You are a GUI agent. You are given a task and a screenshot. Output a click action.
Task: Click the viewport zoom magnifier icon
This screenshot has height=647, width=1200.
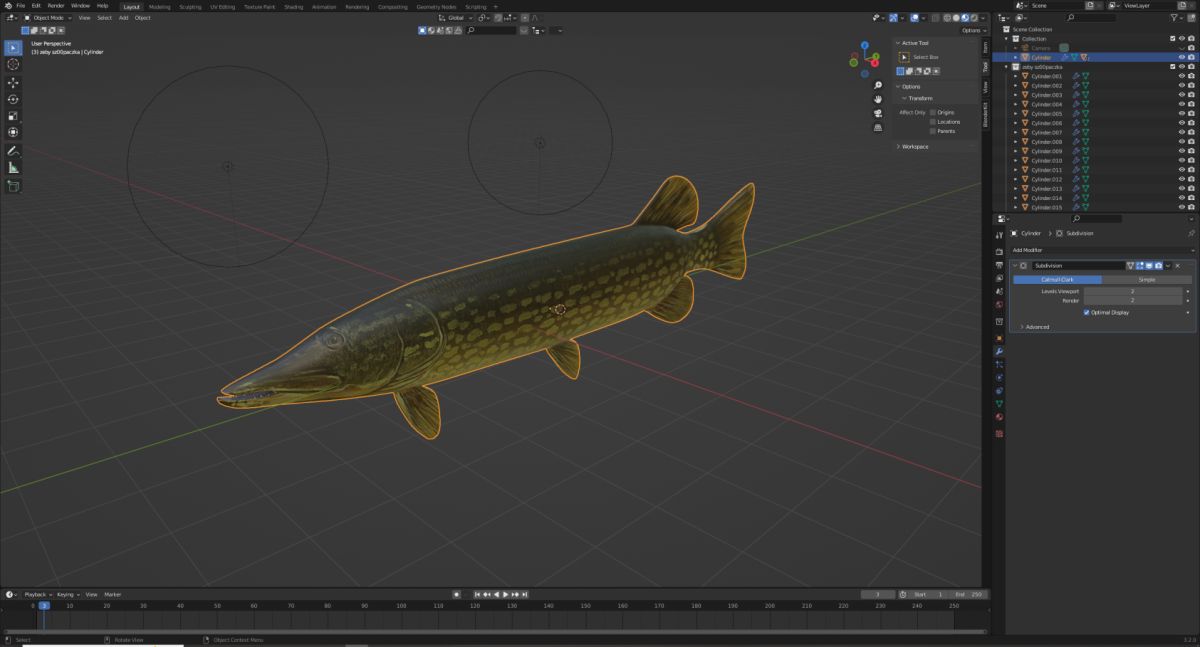pyautogui.click(x=877, y=86)
